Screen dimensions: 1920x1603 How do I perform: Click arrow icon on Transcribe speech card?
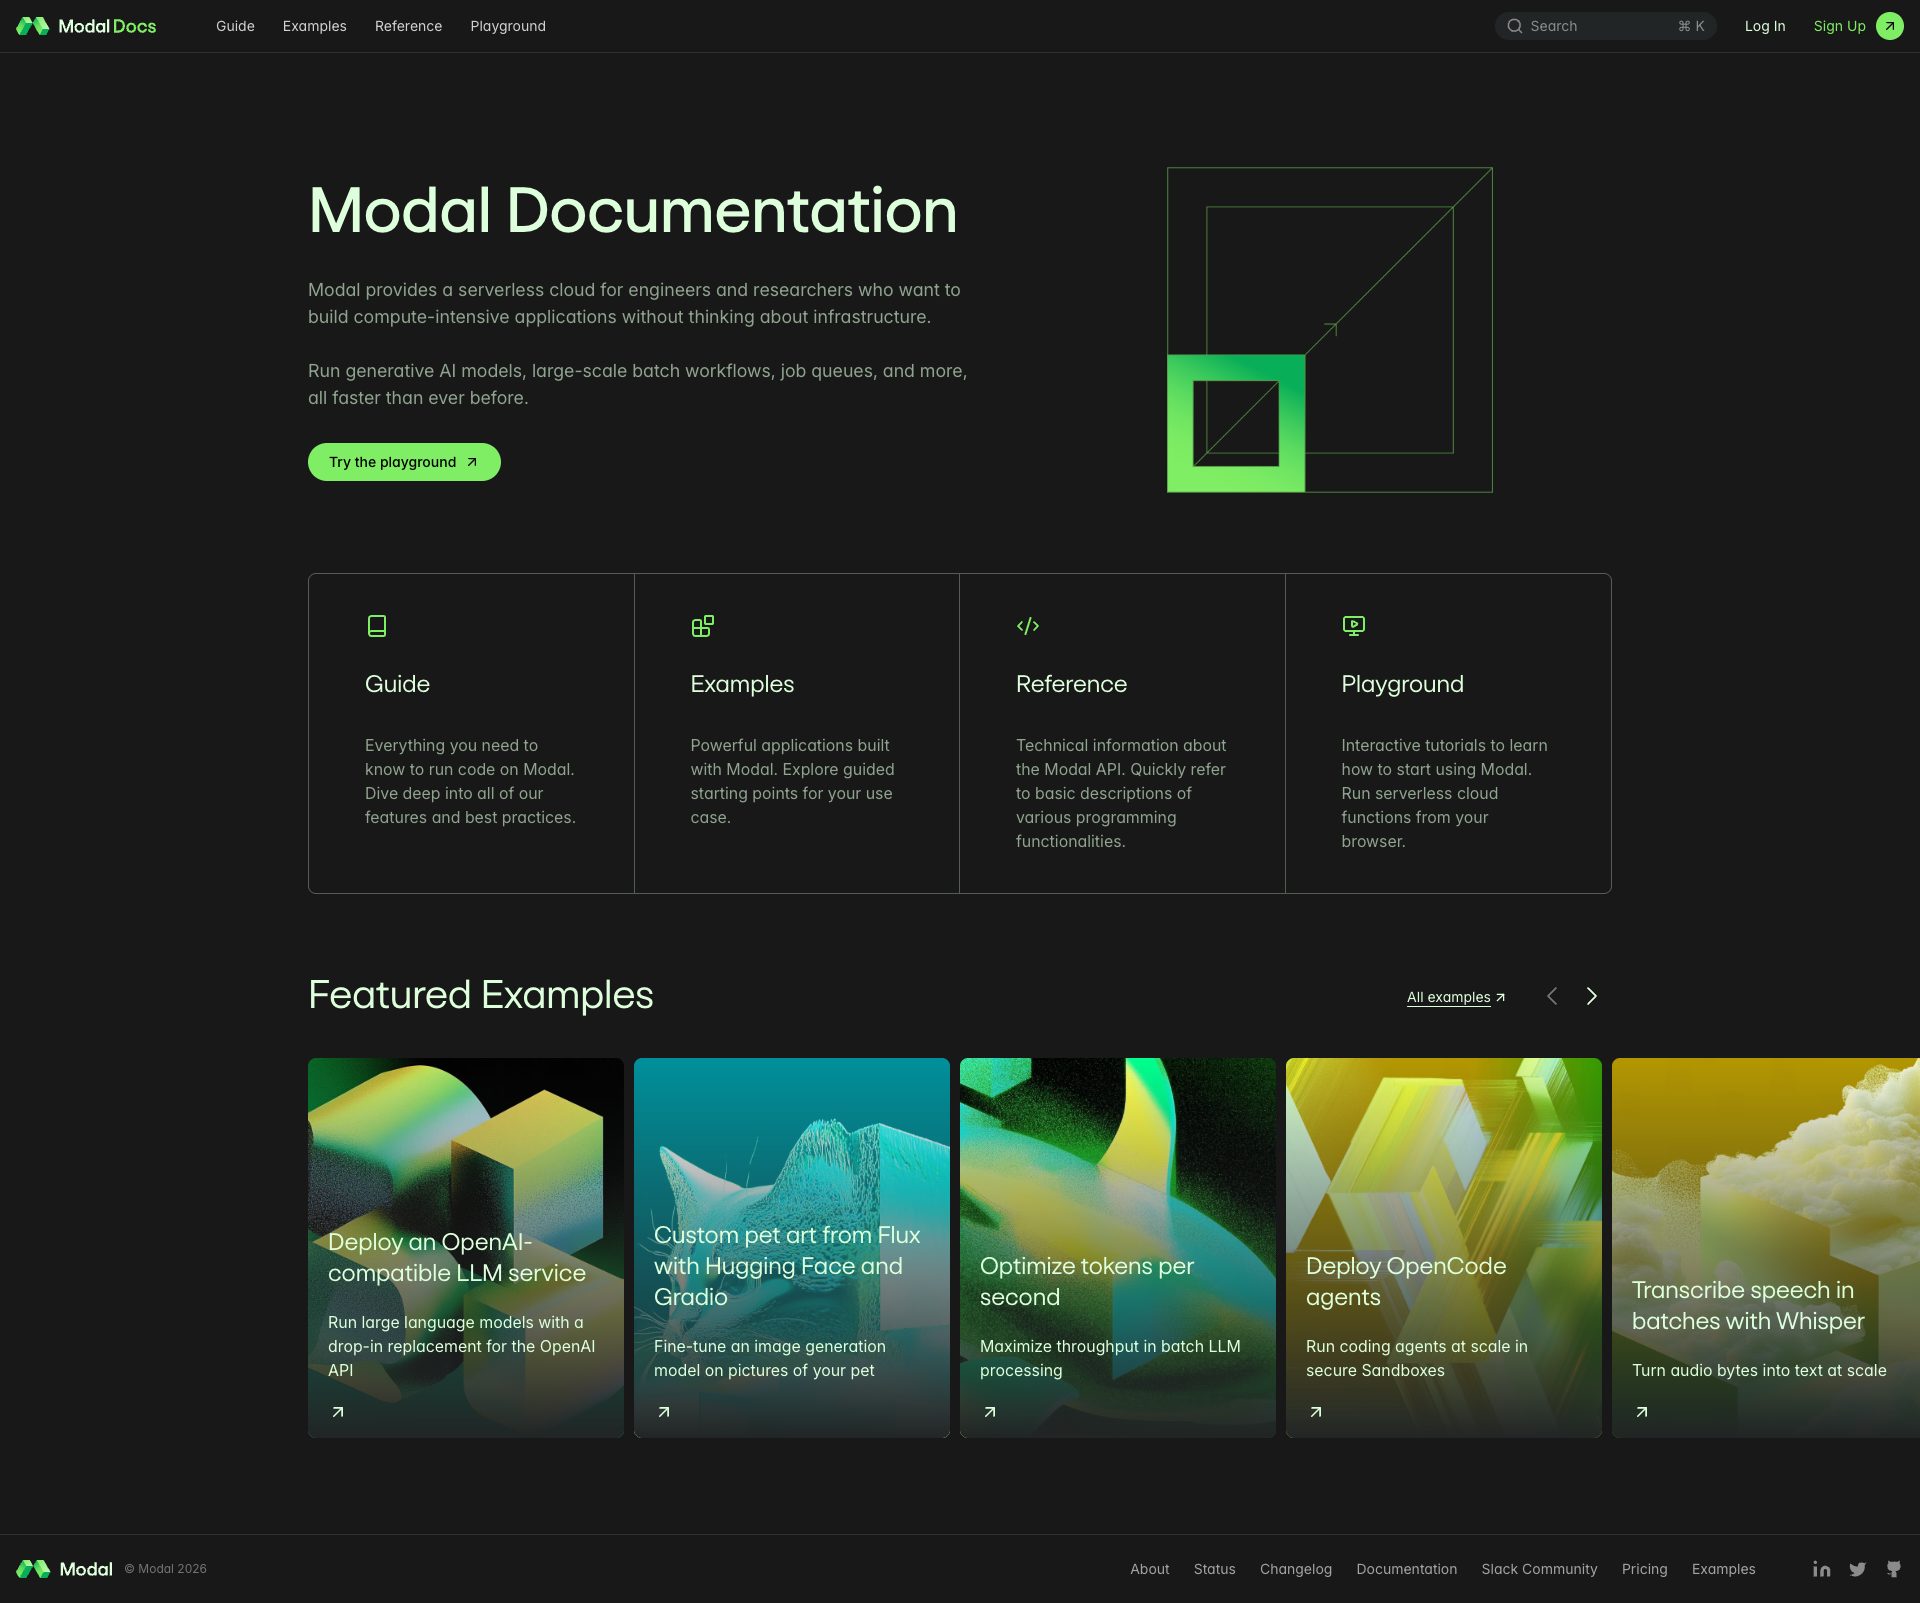tap(1642, 1412)
